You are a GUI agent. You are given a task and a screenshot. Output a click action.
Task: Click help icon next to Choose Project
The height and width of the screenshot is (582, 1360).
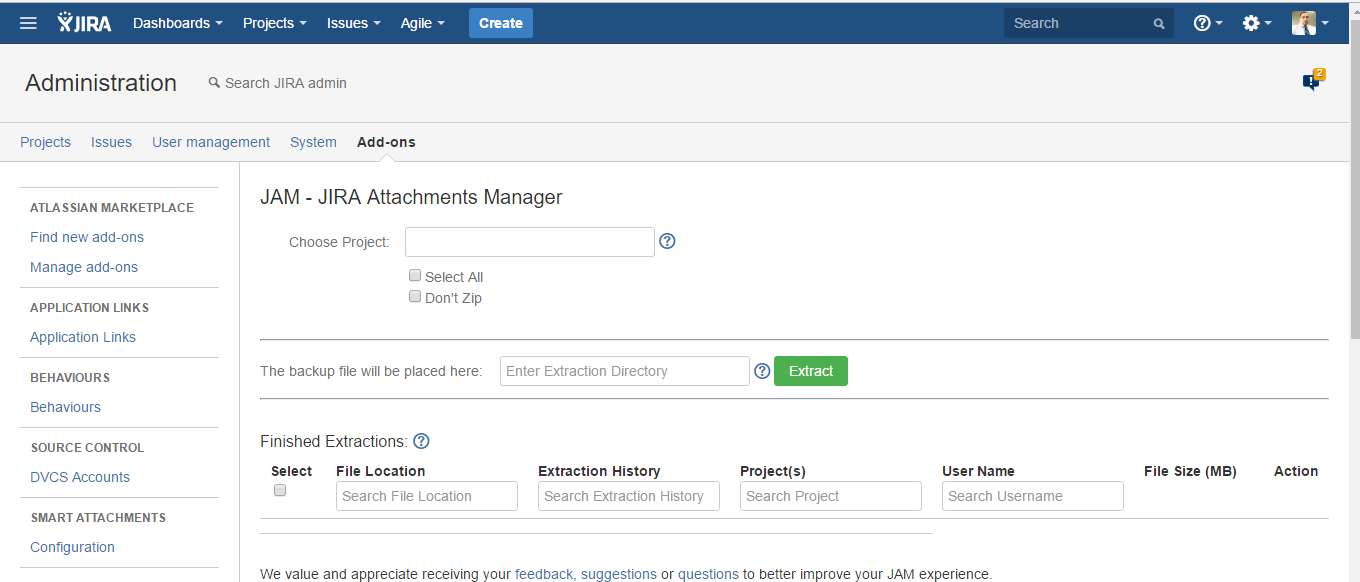(x=668, y=241)
